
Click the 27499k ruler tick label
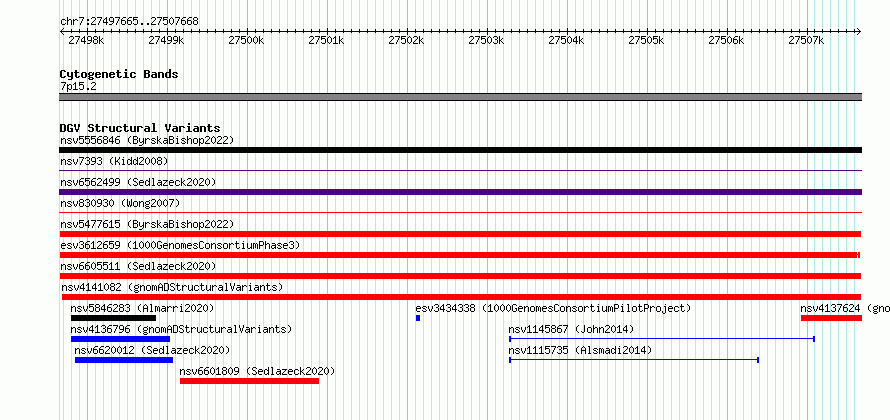click(166, 40)
